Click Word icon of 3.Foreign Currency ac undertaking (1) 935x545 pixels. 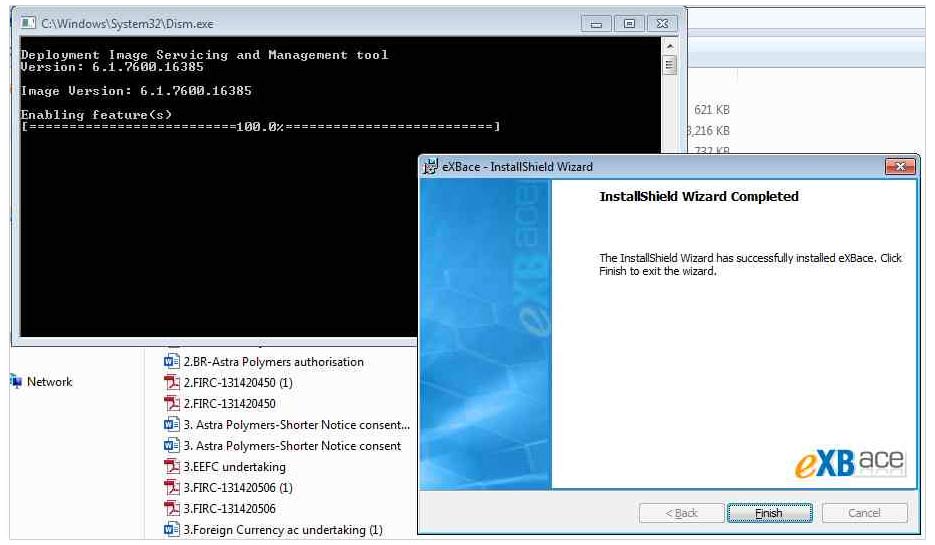[x=172, y=529]
